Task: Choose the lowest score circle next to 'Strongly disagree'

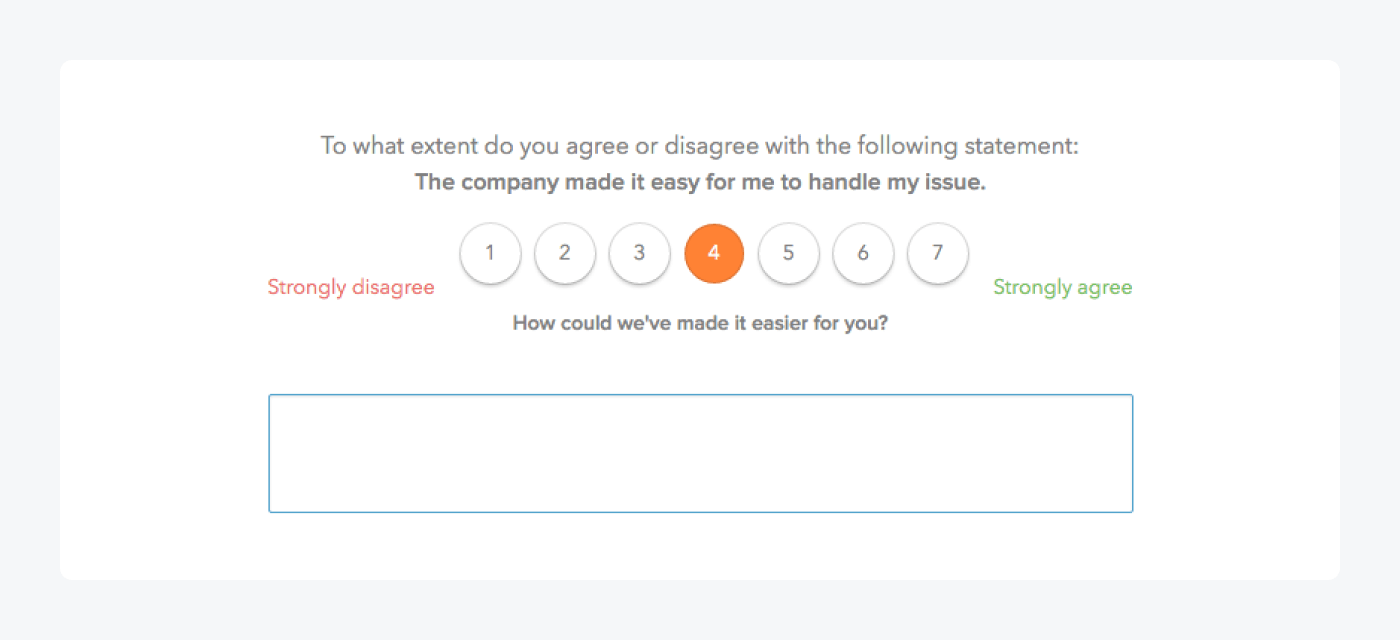Action: click(490, 253)
